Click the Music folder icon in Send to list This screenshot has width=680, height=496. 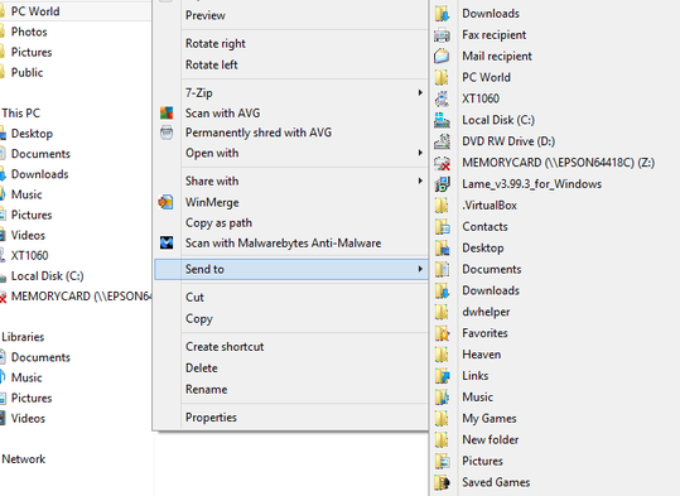click(442, 397)
